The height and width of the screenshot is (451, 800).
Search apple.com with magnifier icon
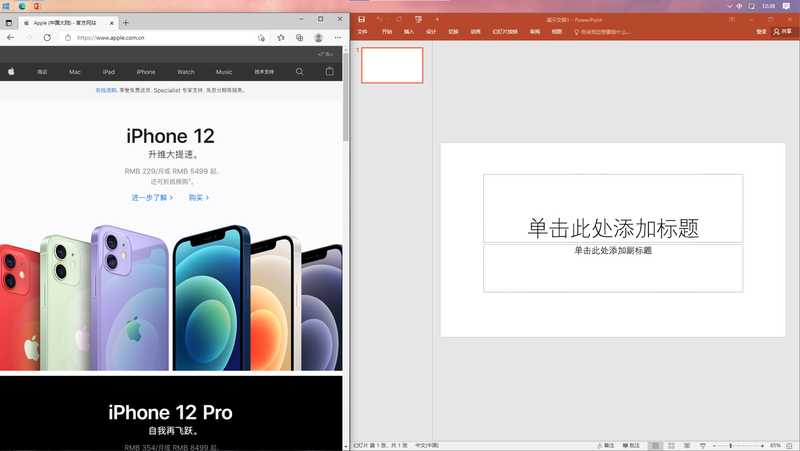click(299, 72)
